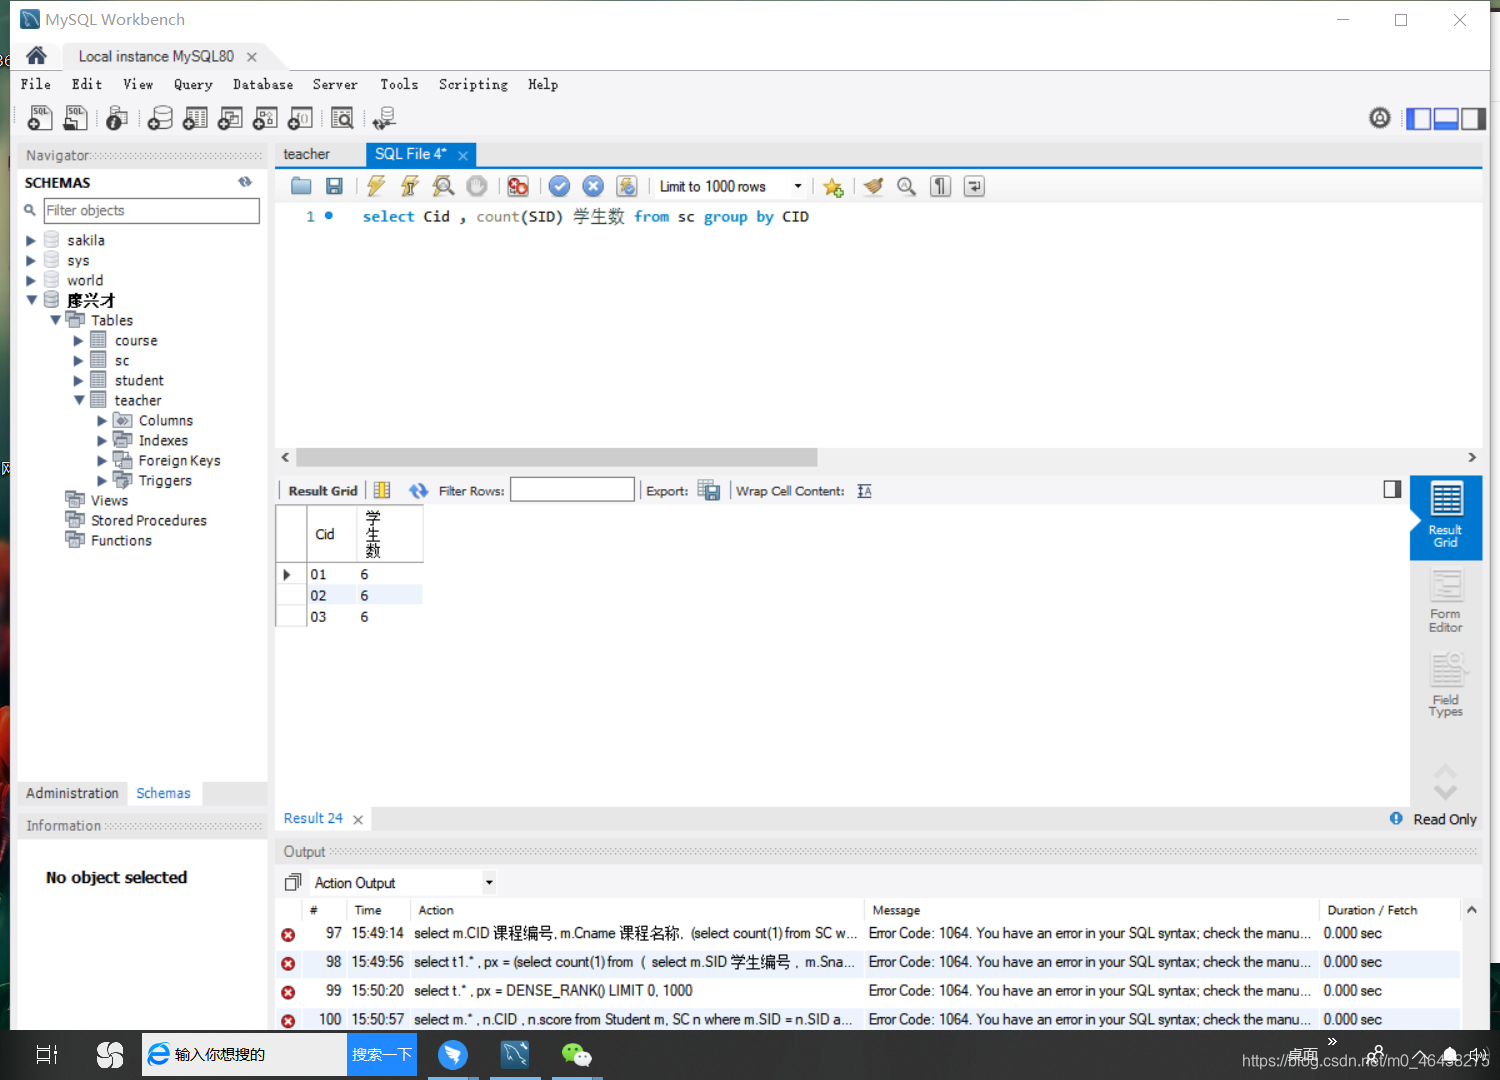Collapse teacher table node
This screenshot has width=1500, height=1080.
[79, 400]
